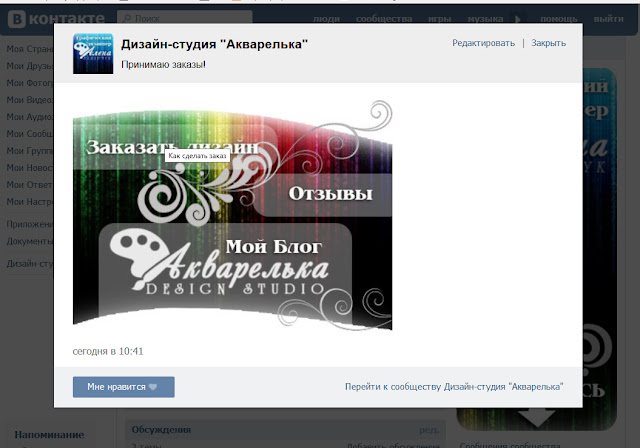Click the title Дизайн-студия "Акварелька"
The image size is (640, 448).
point(214,44)
